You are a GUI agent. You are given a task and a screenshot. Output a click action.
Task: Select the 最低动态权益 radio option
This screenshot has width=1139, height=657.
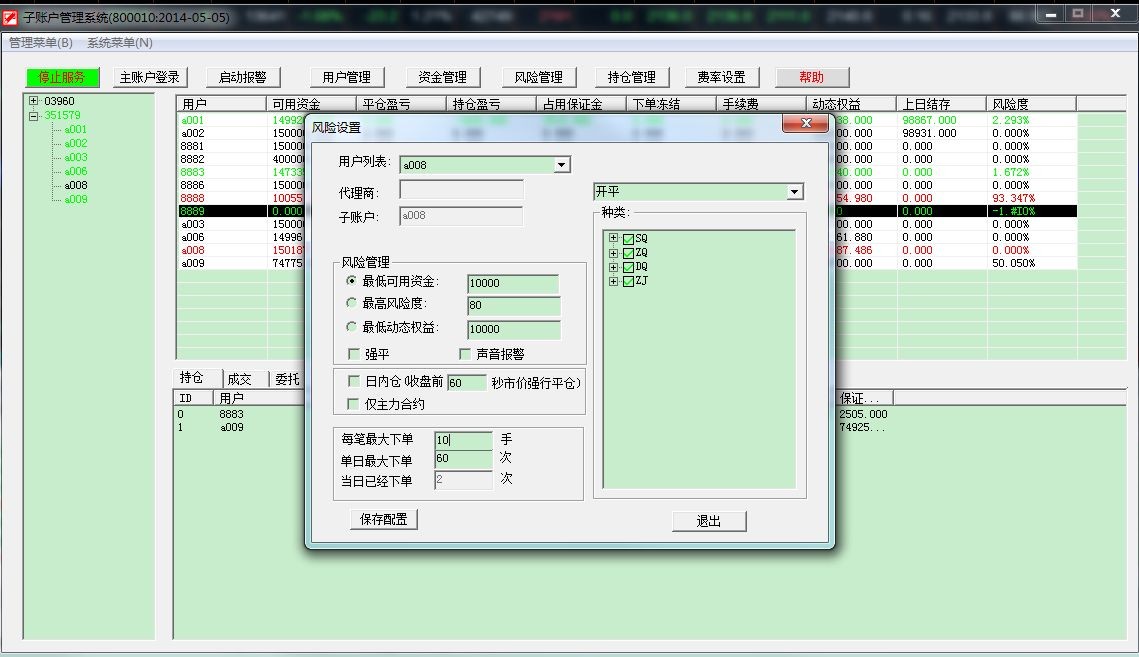(x=351, y=327)
